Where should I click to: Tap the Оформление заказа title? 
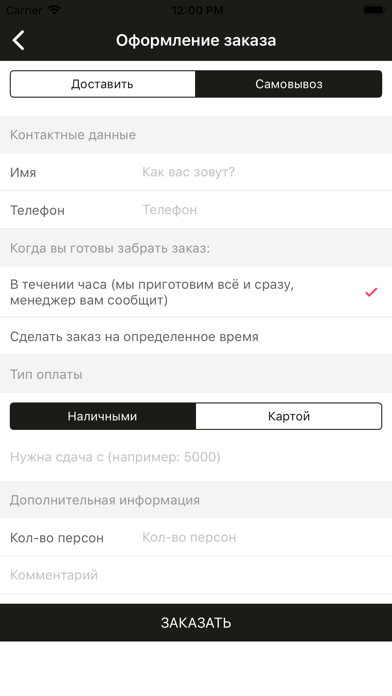(x=196, y=40)
